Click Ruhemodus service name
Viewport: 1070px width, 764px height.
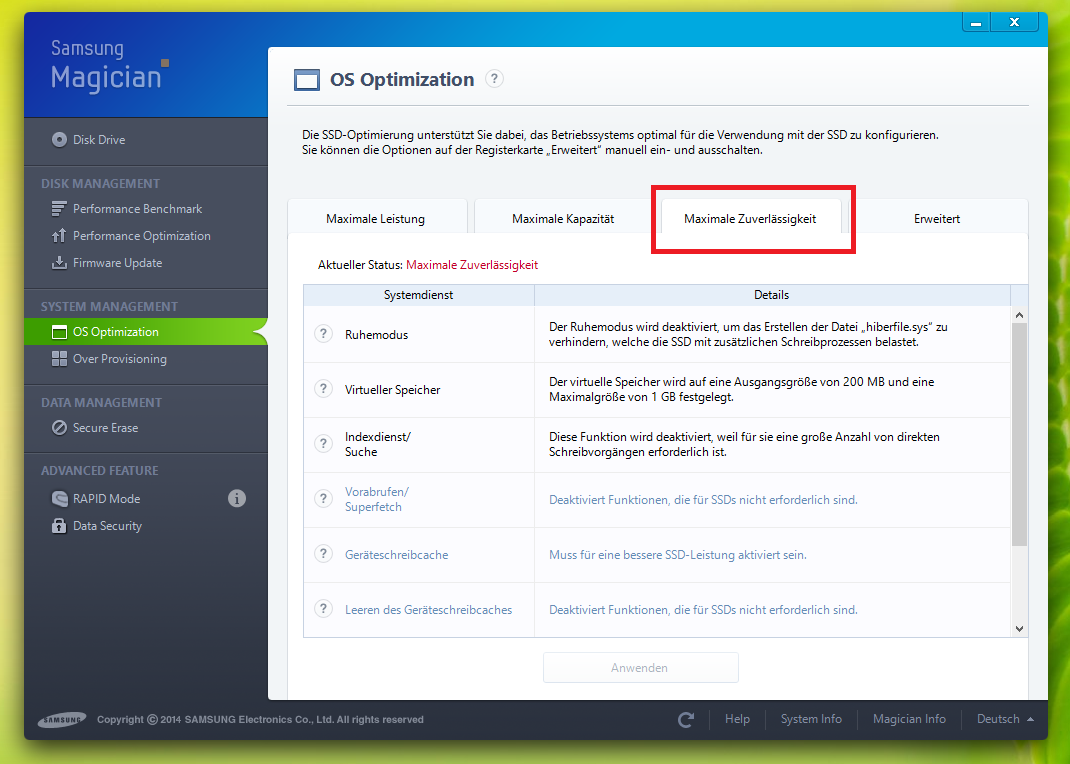[x=376, y=335]
